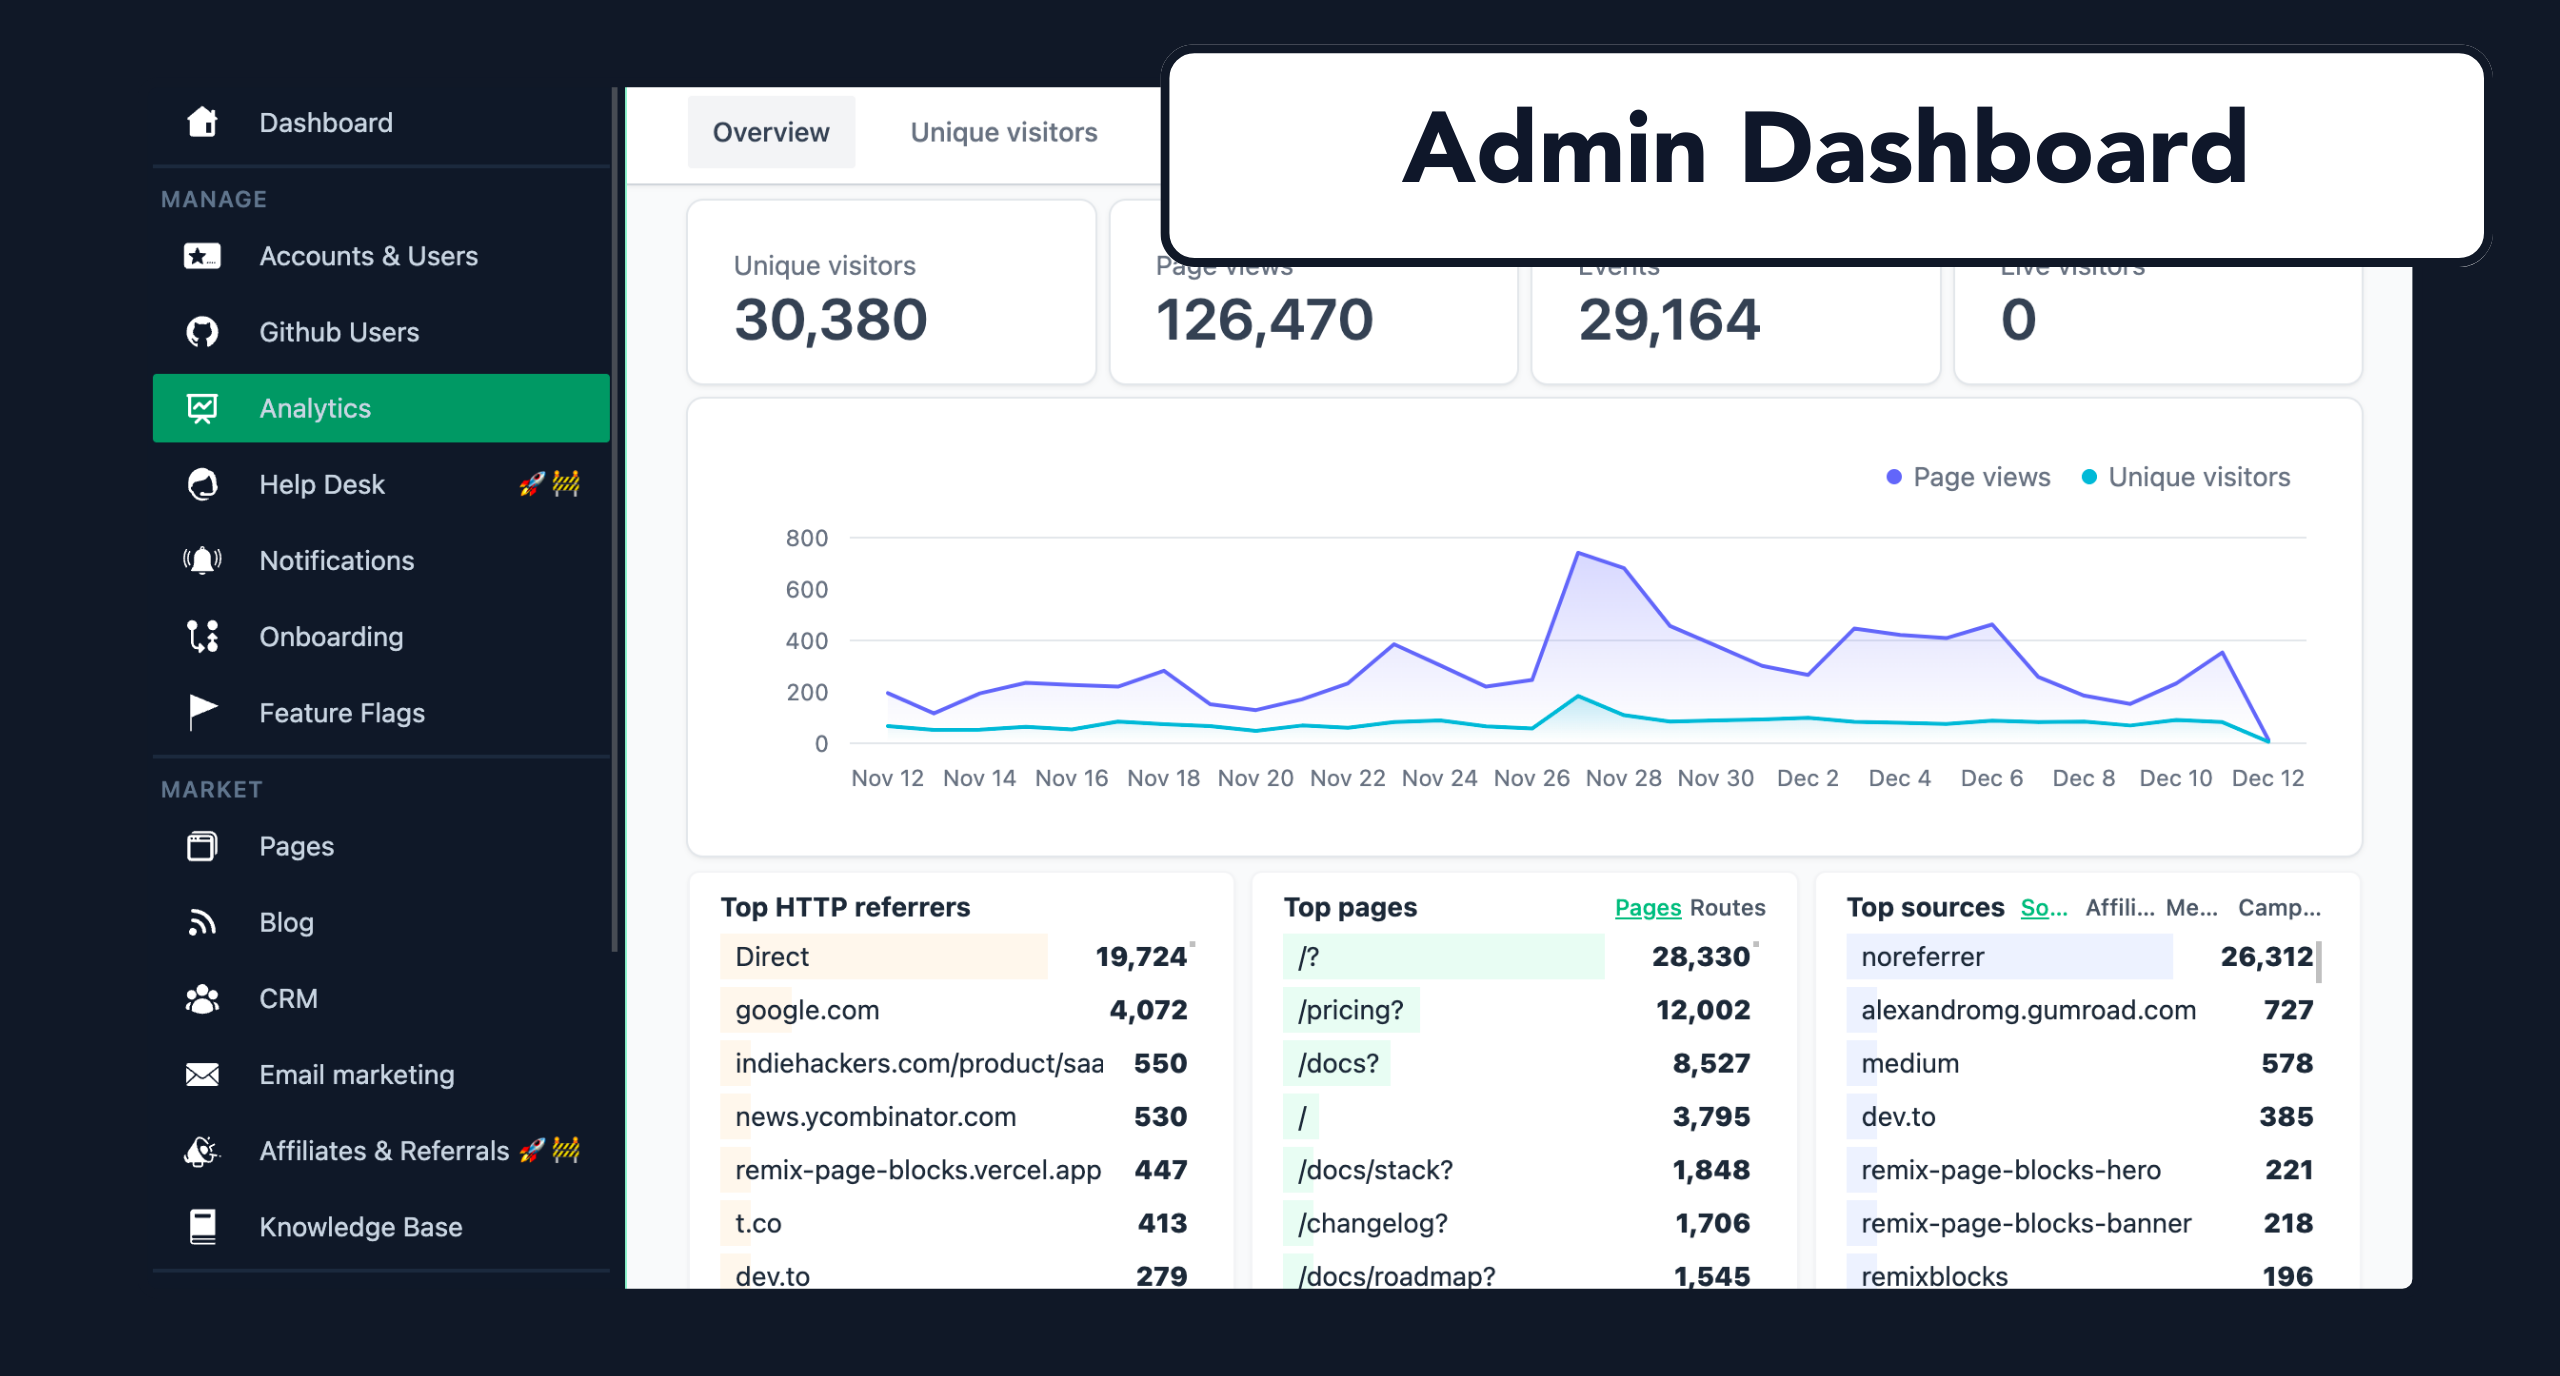
Task: Click the Accounts & Users star icon
Action: (202, 256)
